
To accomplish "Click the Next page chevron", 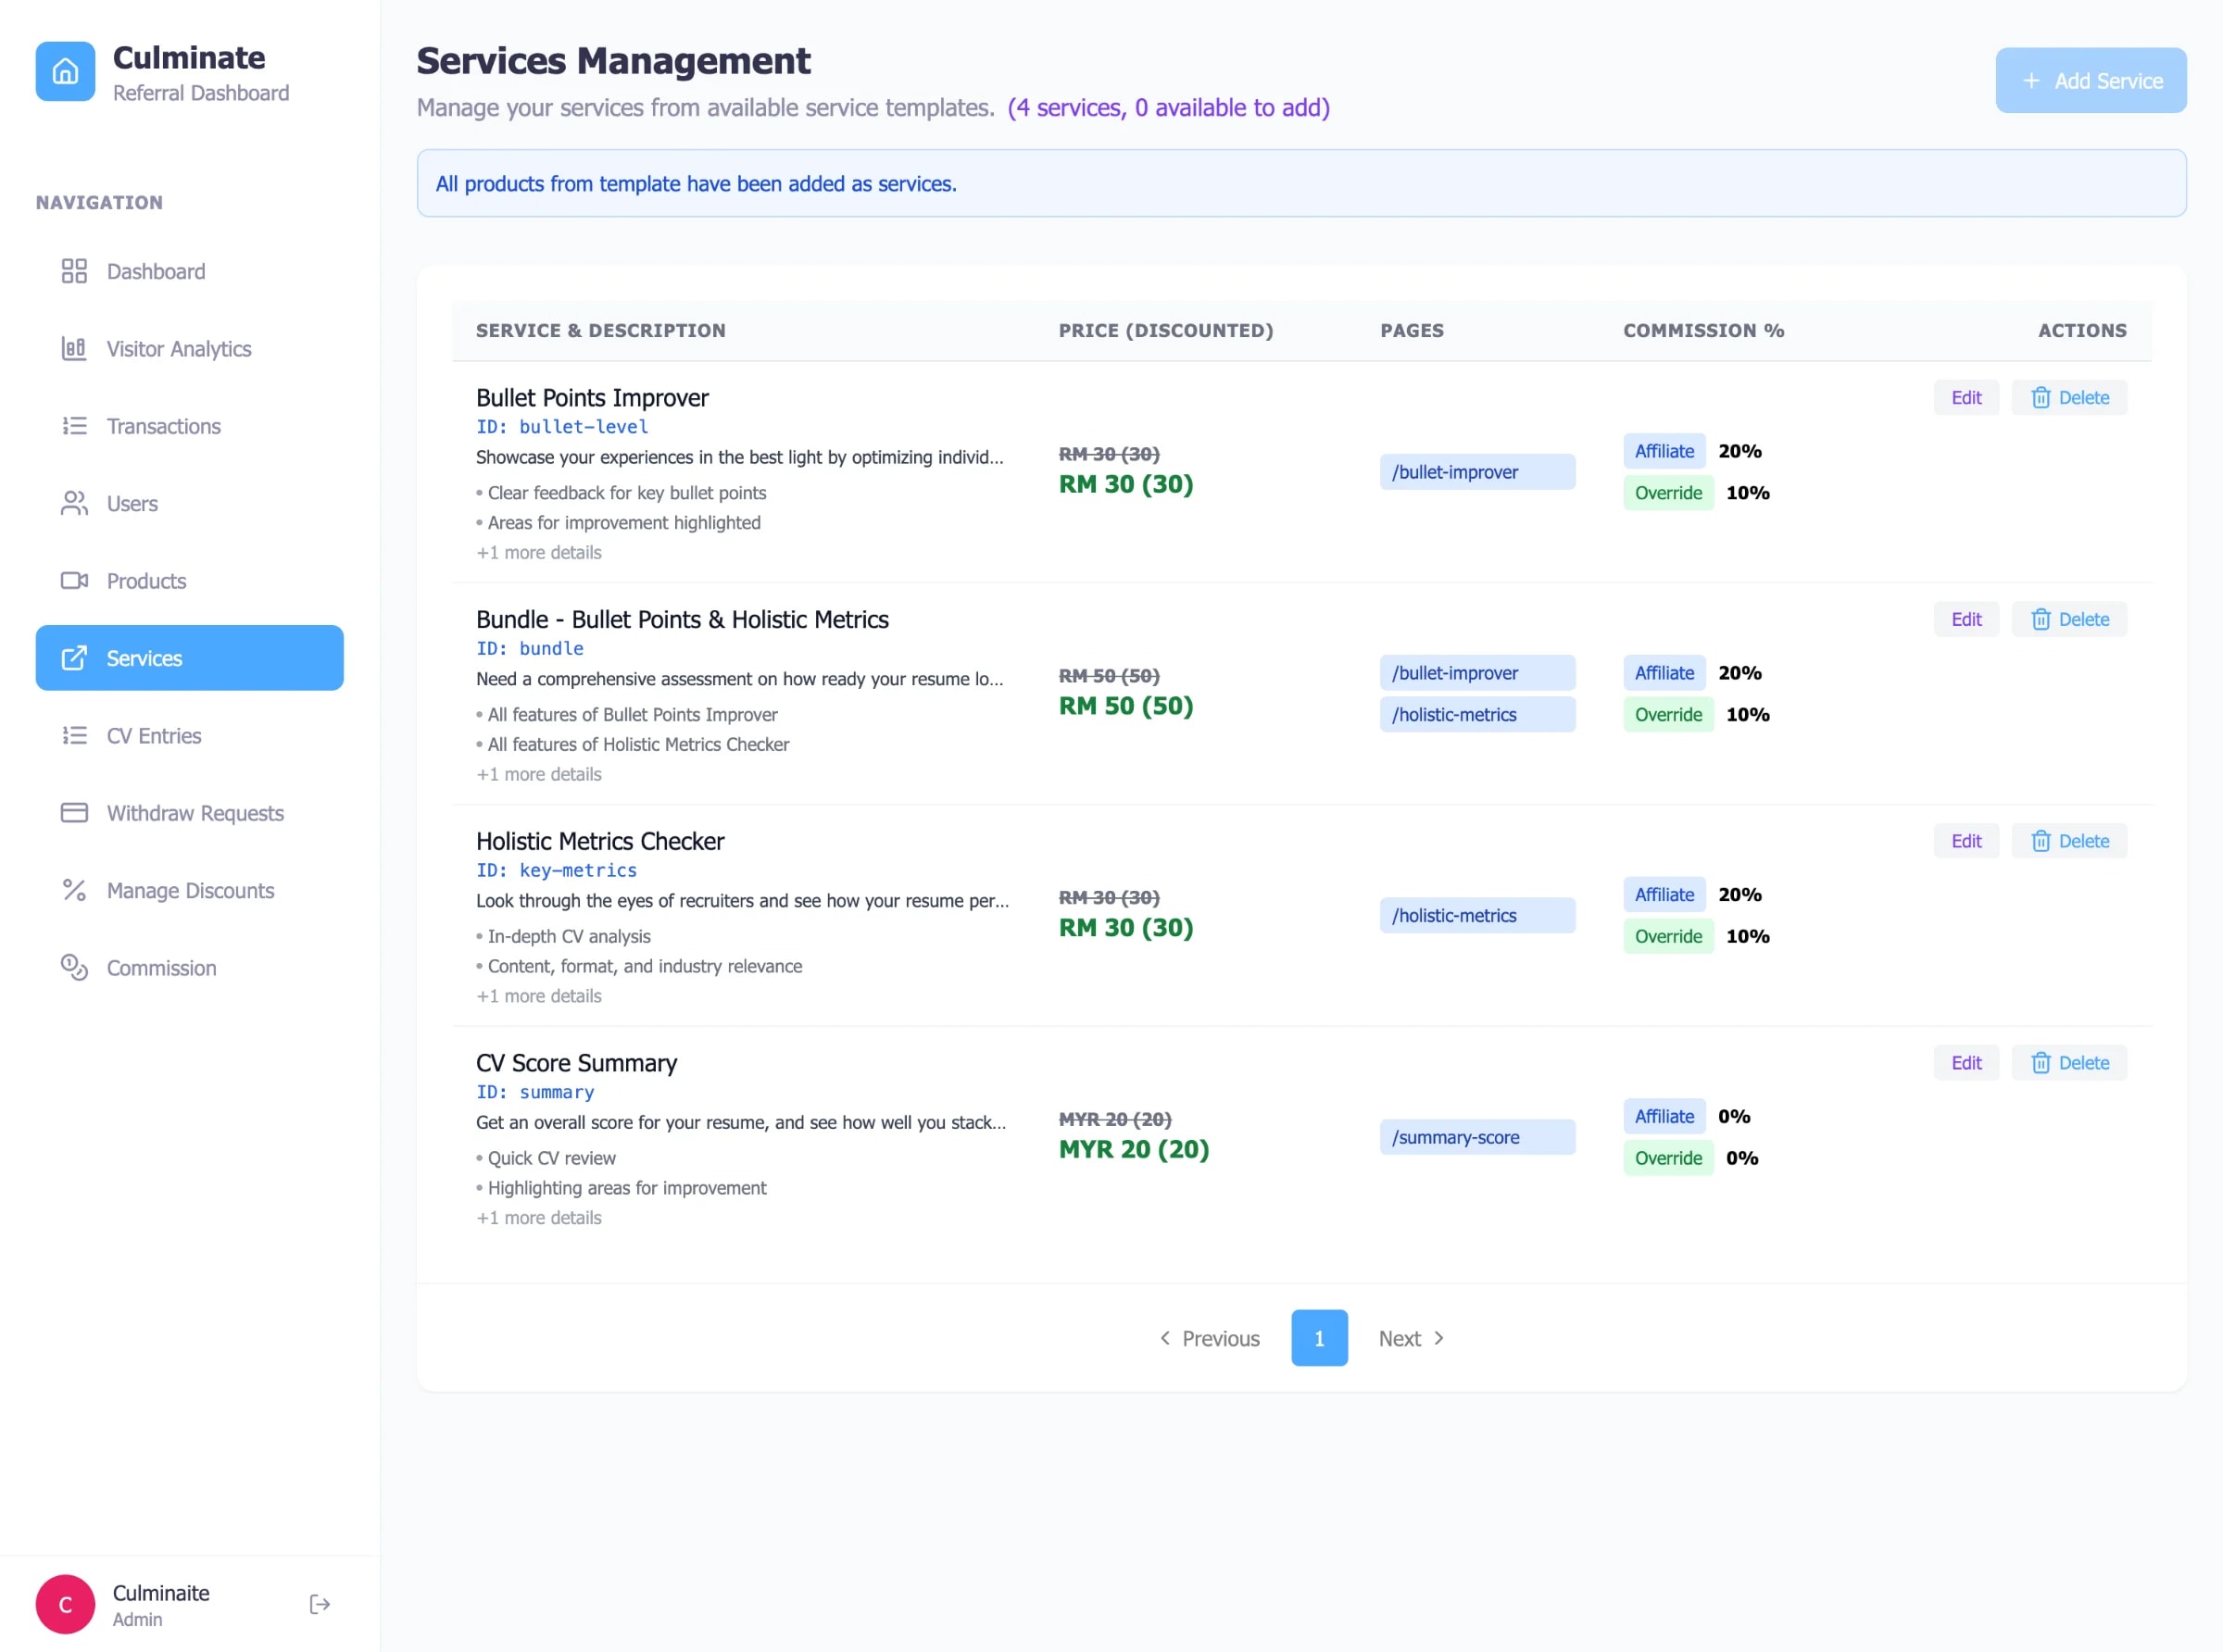I will click(1439, 1338).
